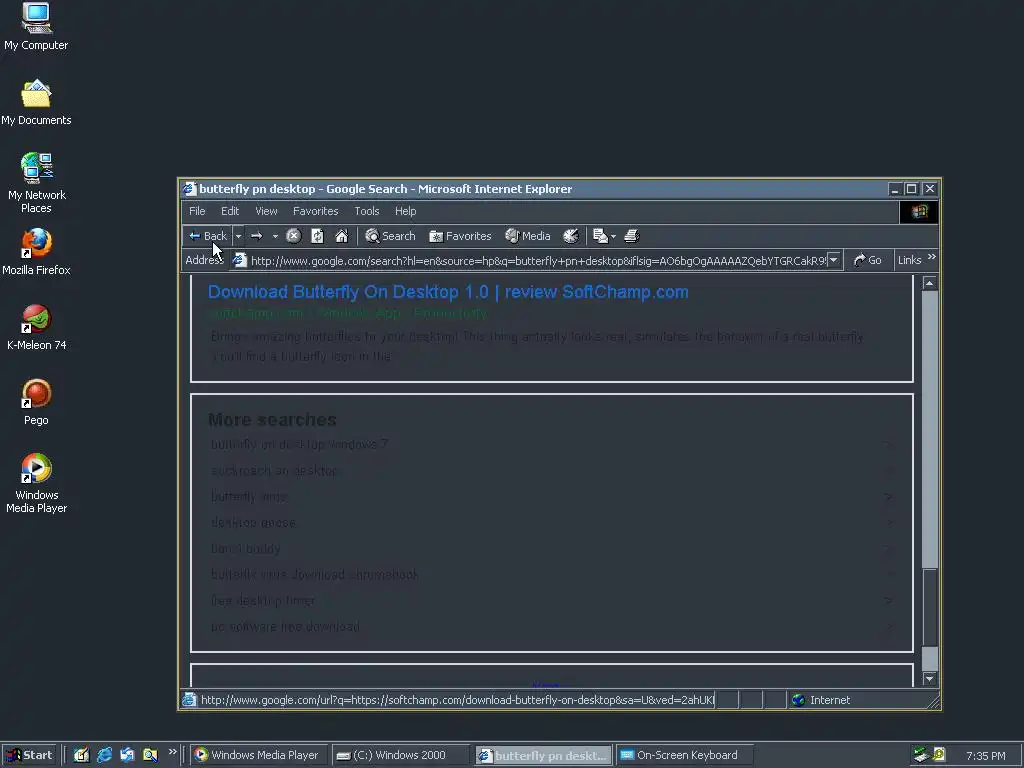Launch Mozilla Firefox from the desktop

(x=36, y=252)
